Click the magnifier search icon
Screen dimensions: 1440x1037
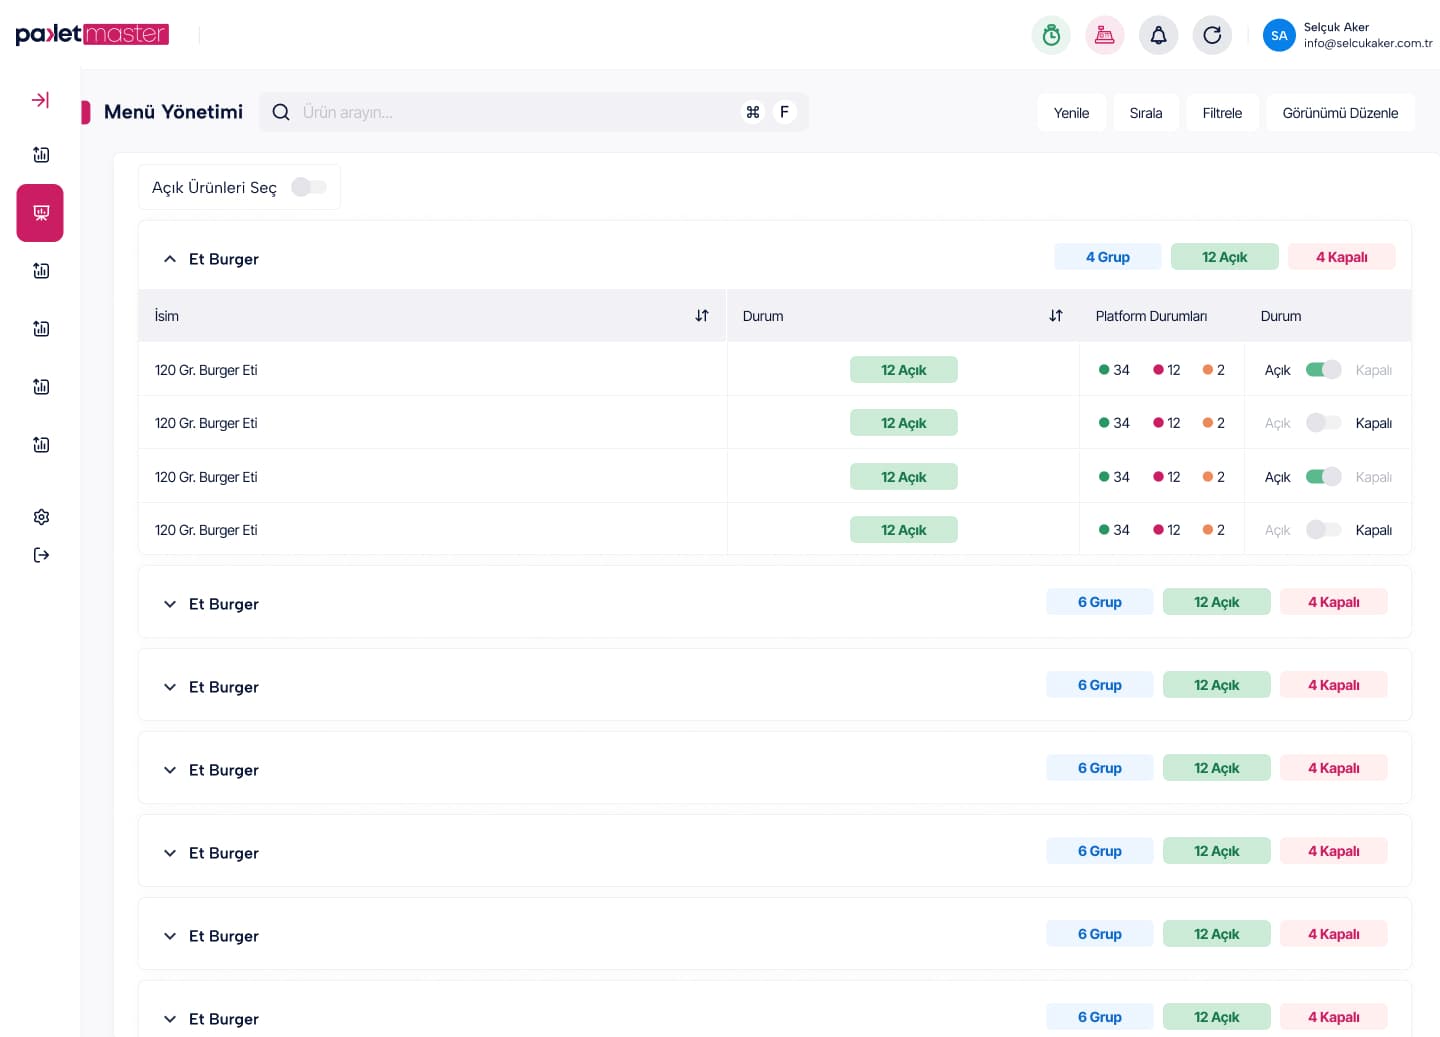(281, 112)
